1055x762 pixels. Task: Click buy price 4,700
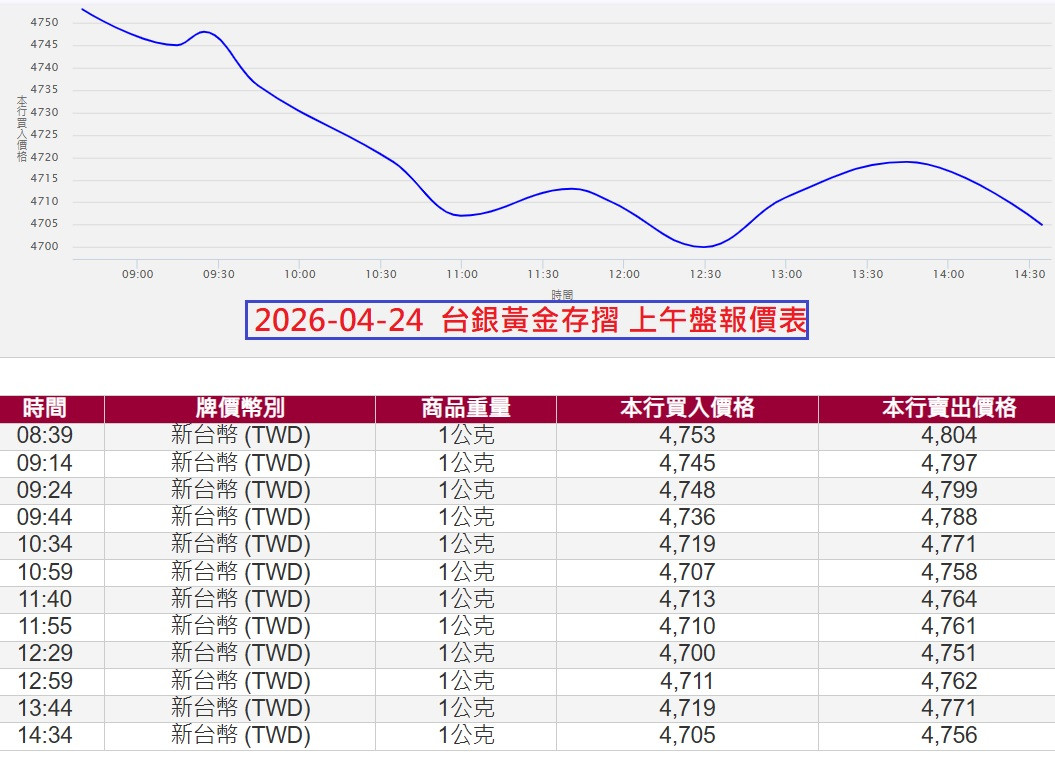[x=687, y=653]
